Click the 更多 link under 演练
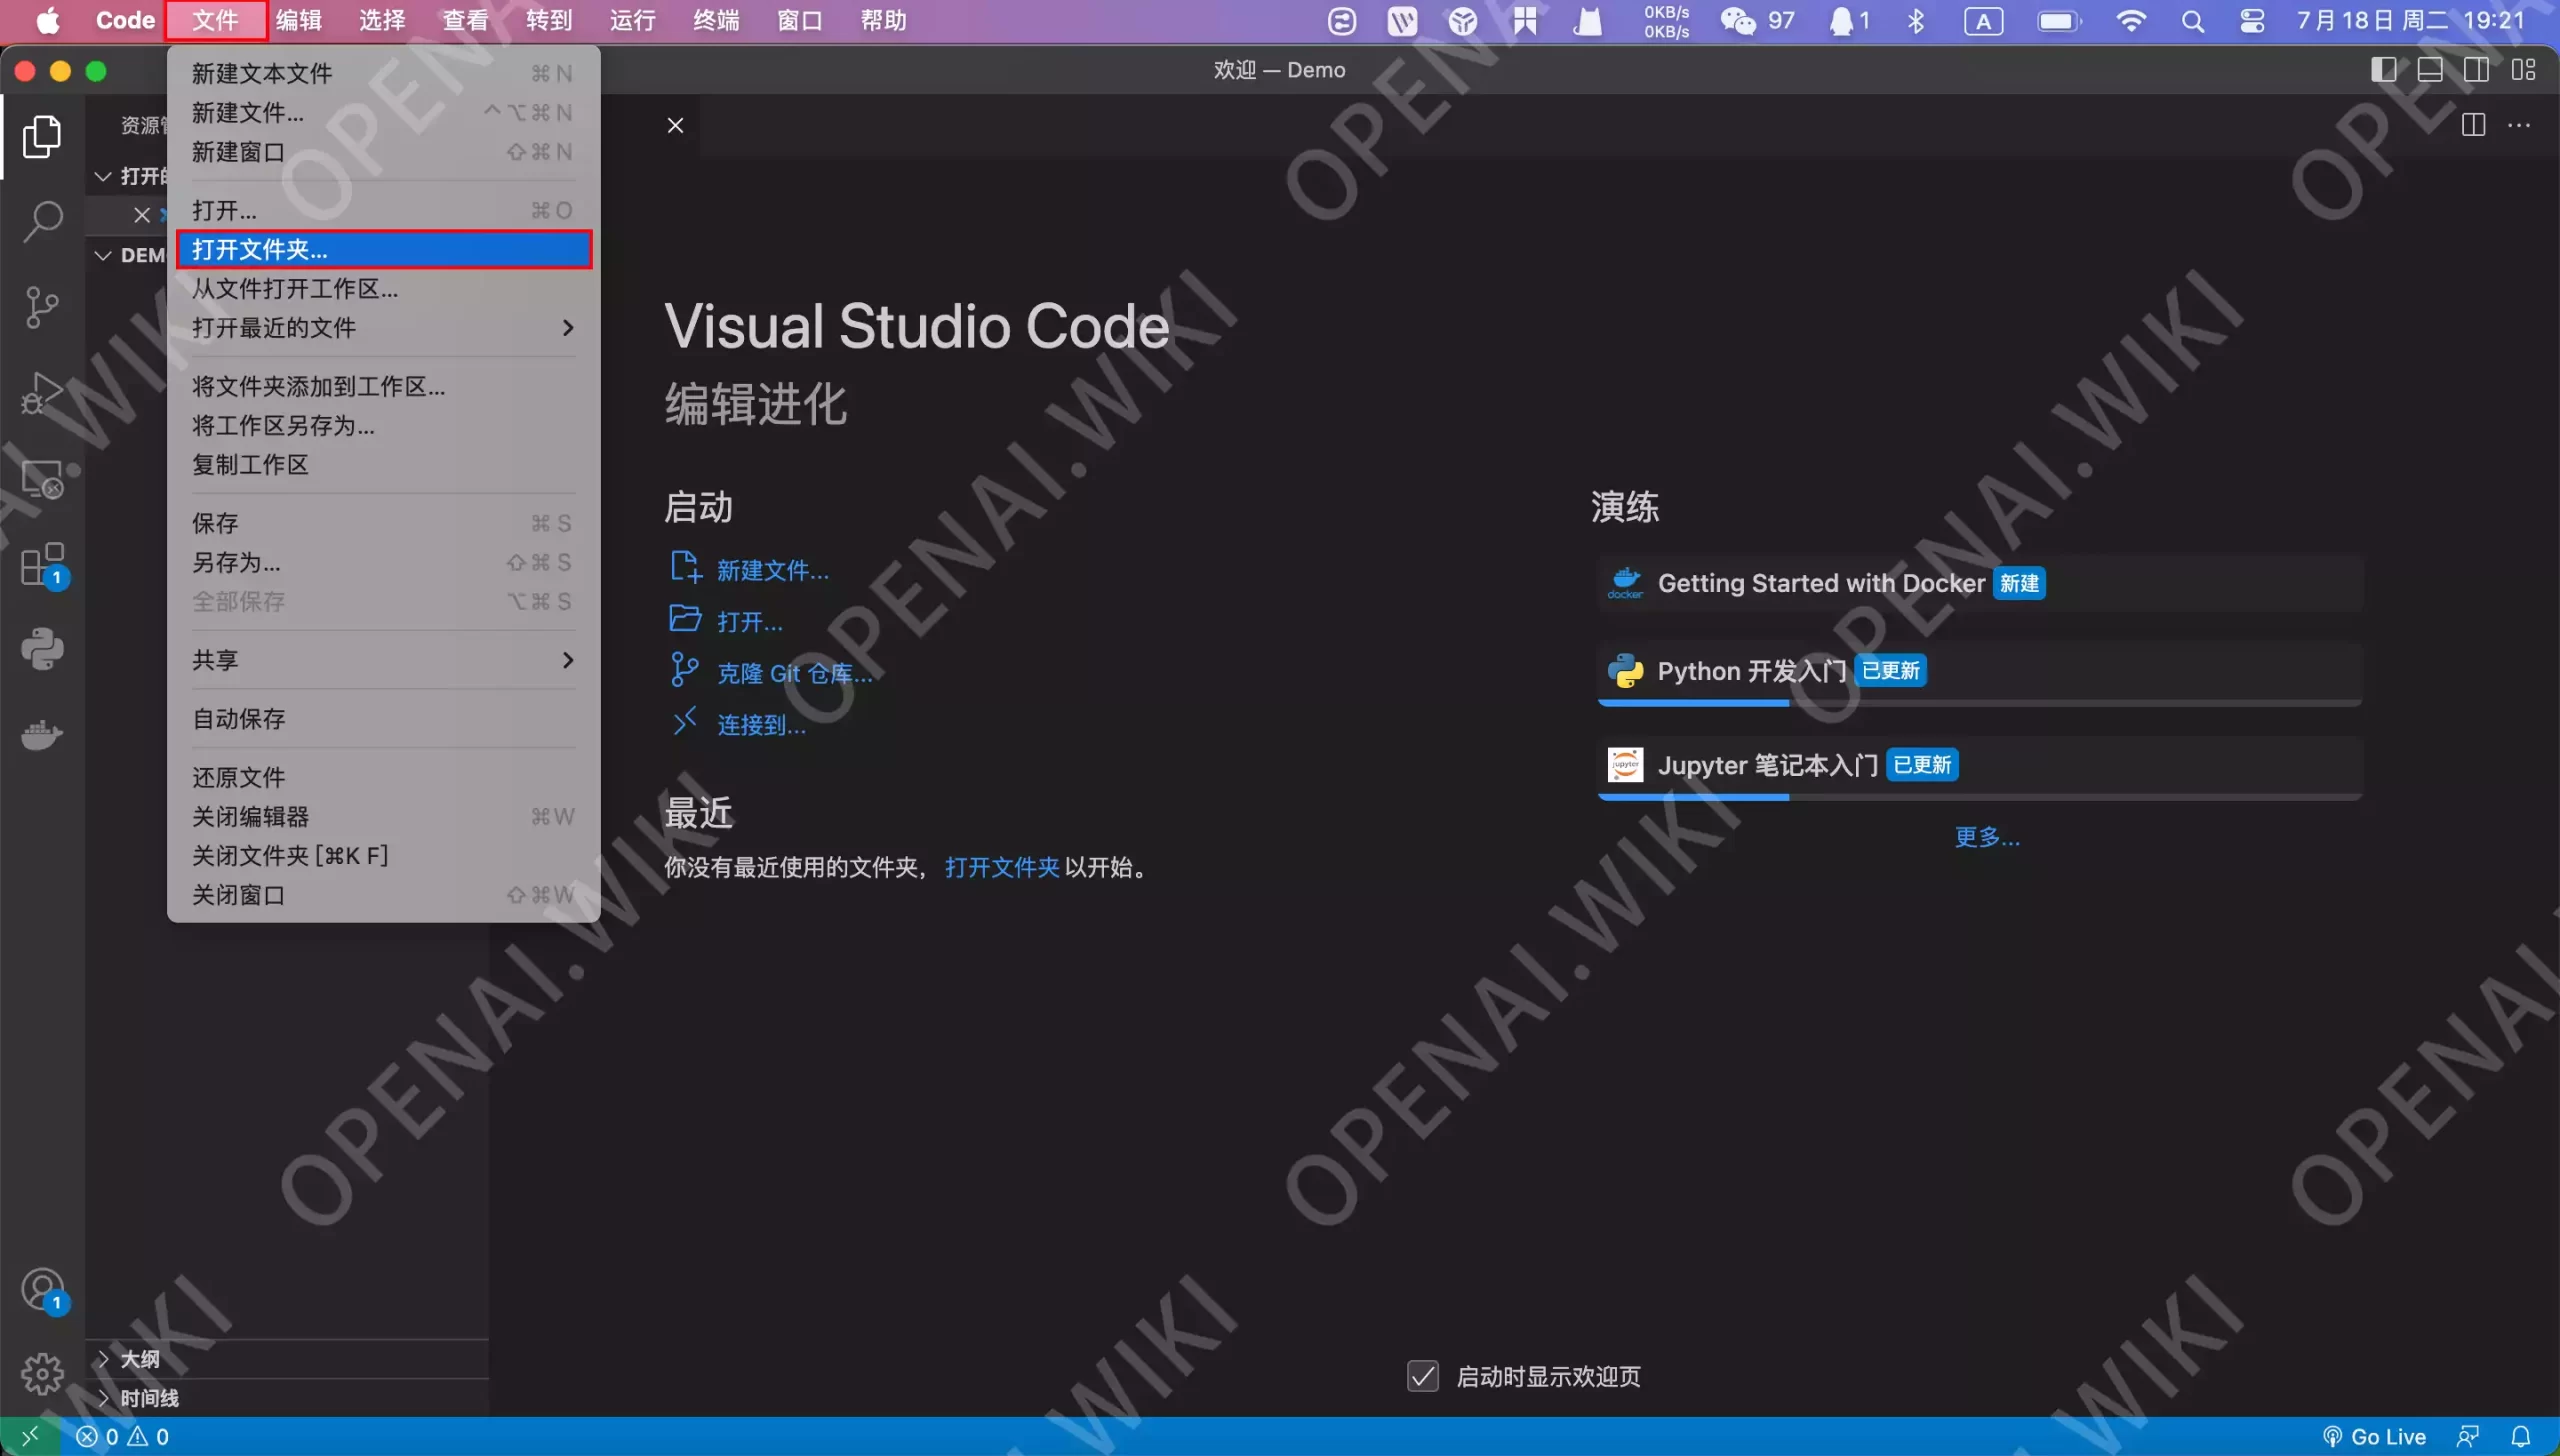Viewport: 2560px width, 1456px height. tap(1985, 838)
